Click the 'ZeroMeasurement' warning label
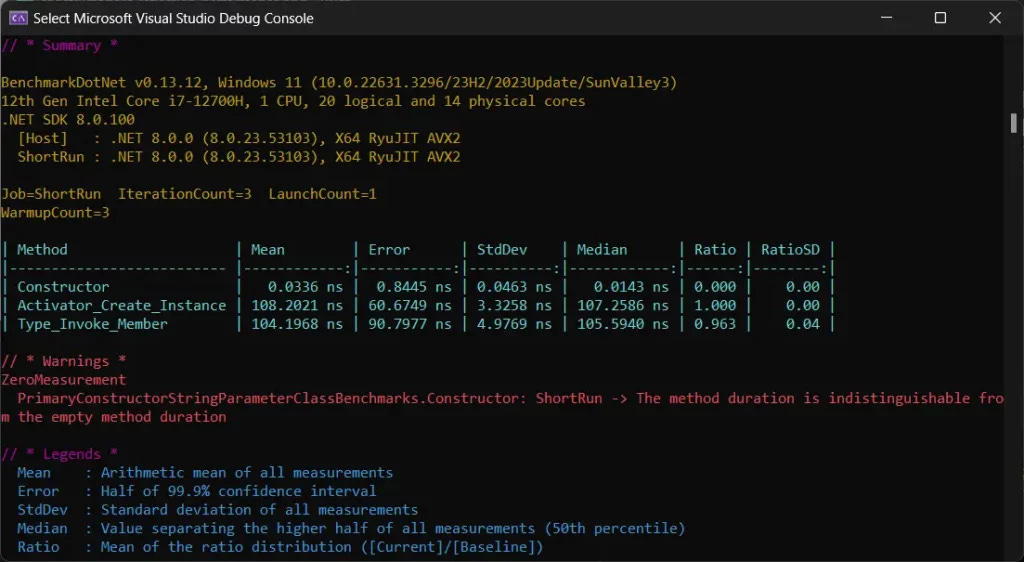This screenshot has width=1024, height=562. (63, 380)
